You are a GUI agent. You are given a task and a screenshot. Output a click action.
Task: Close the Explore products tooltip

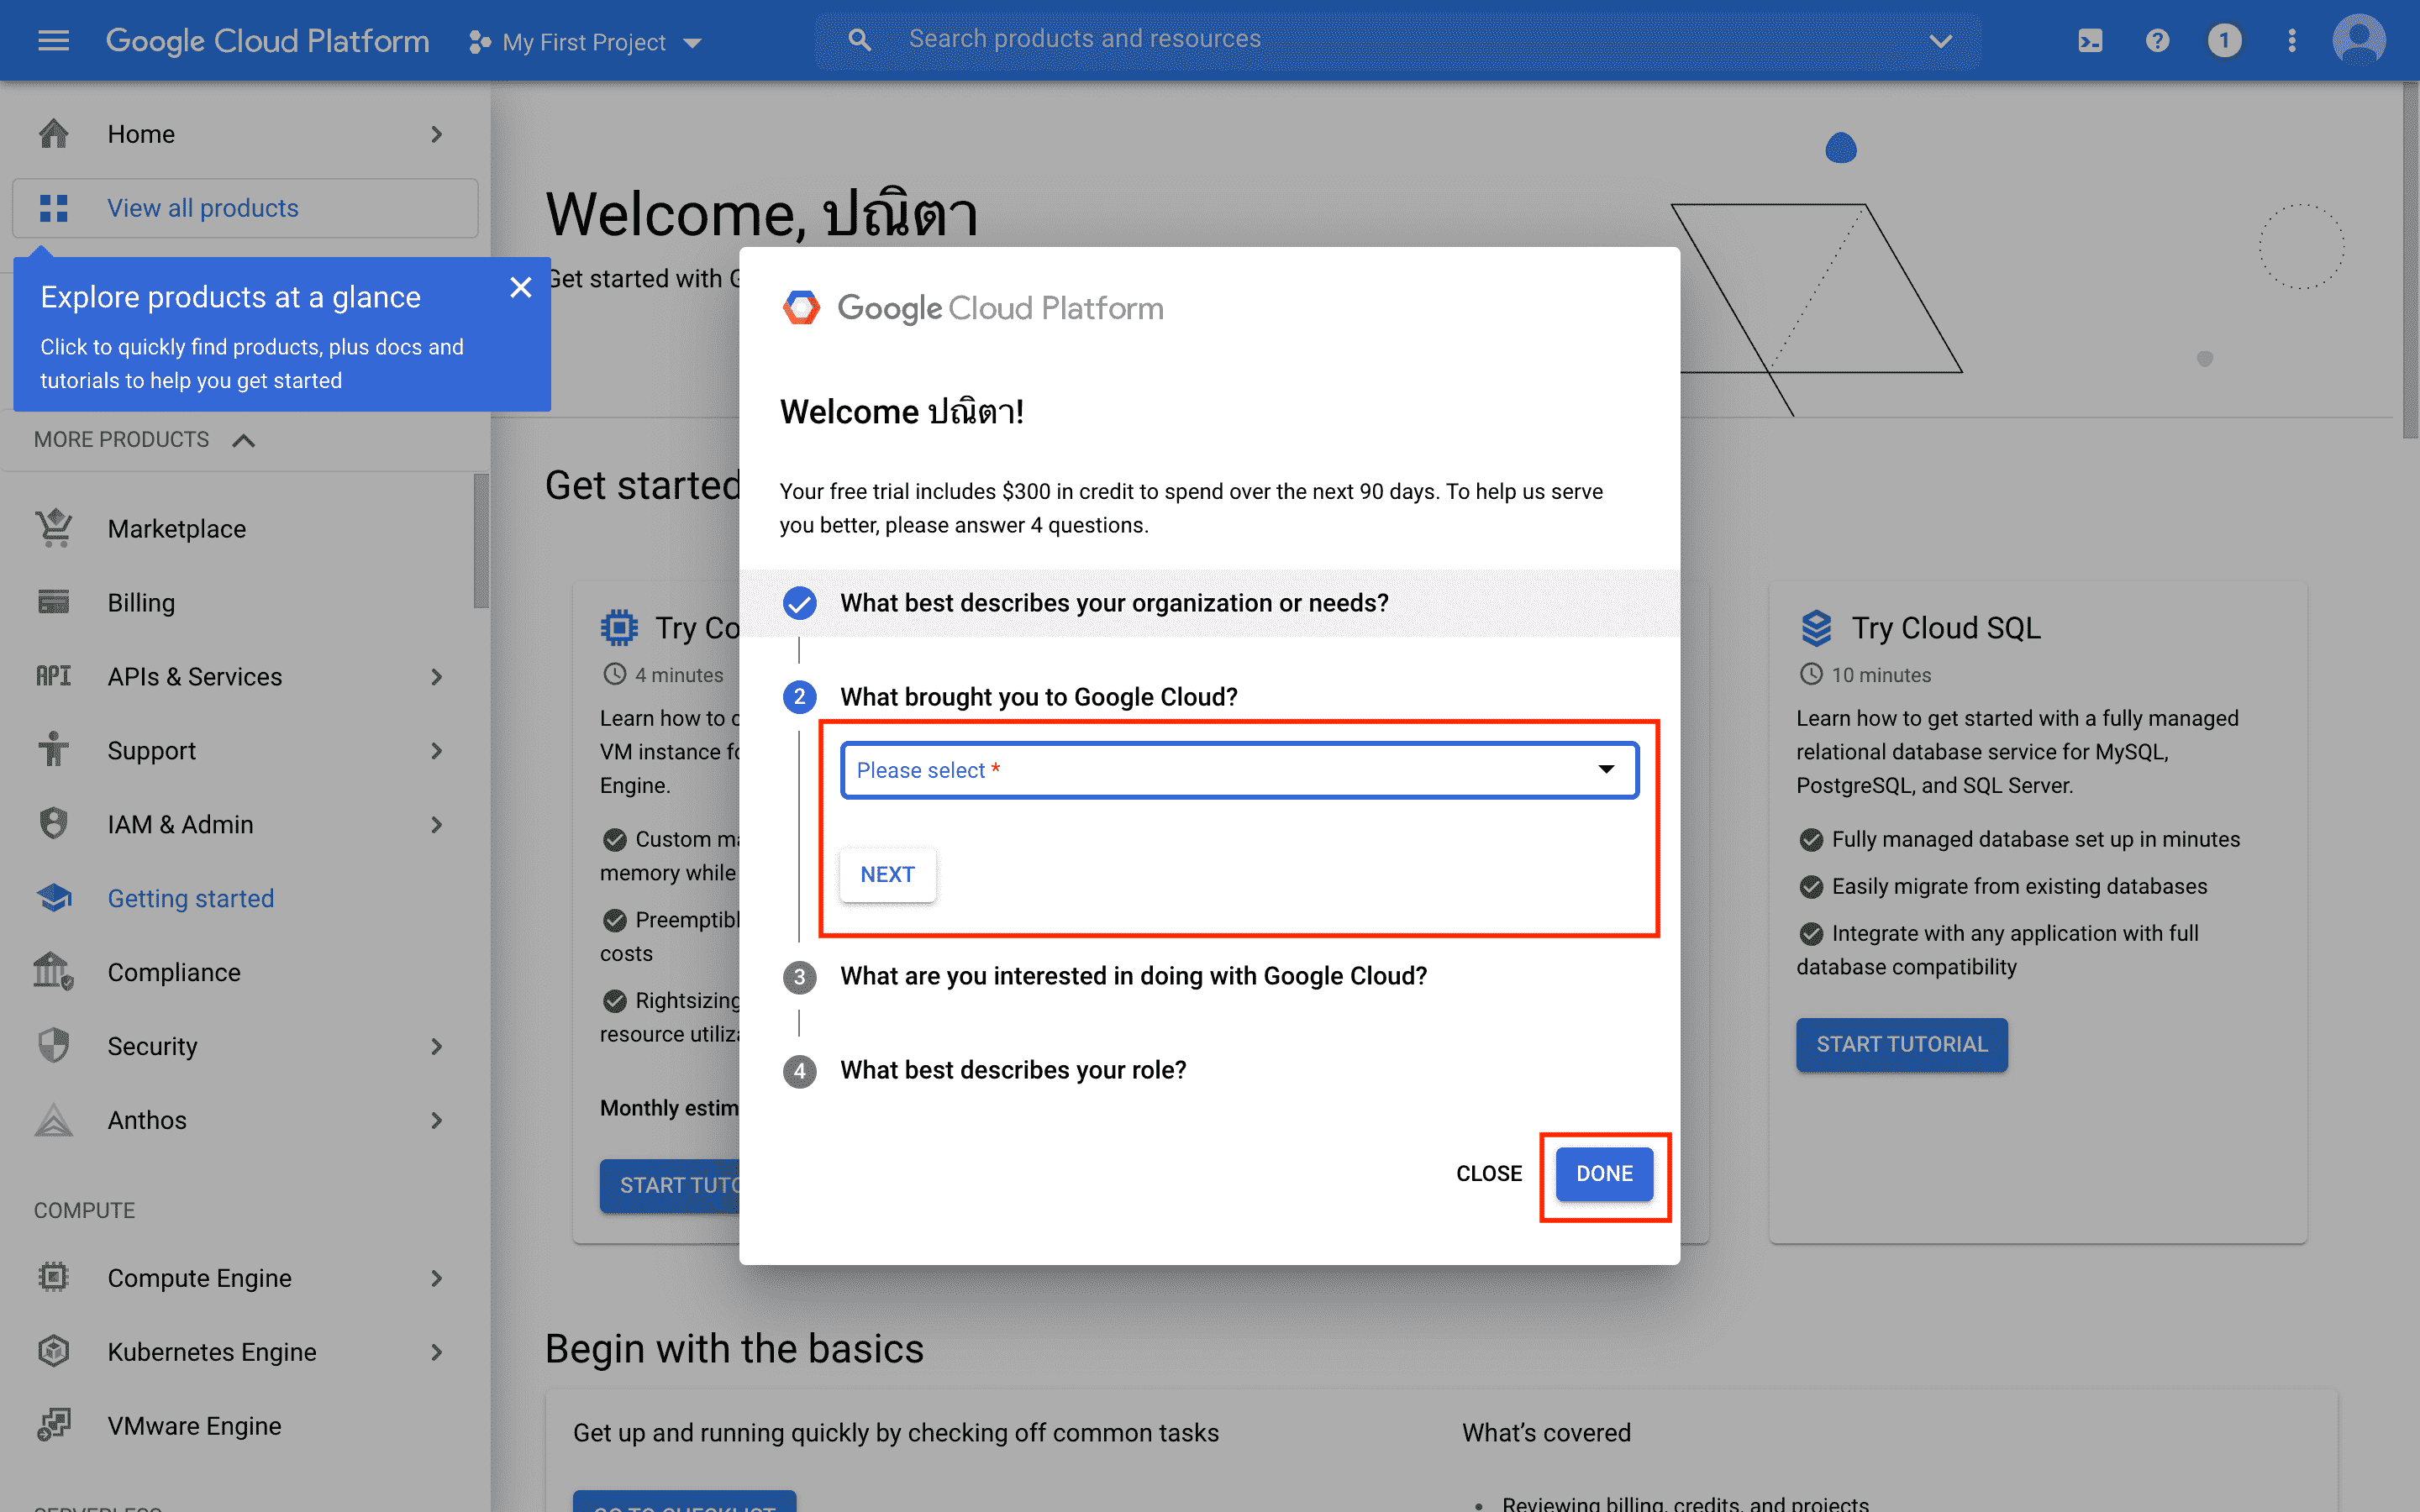pos(520,288)
